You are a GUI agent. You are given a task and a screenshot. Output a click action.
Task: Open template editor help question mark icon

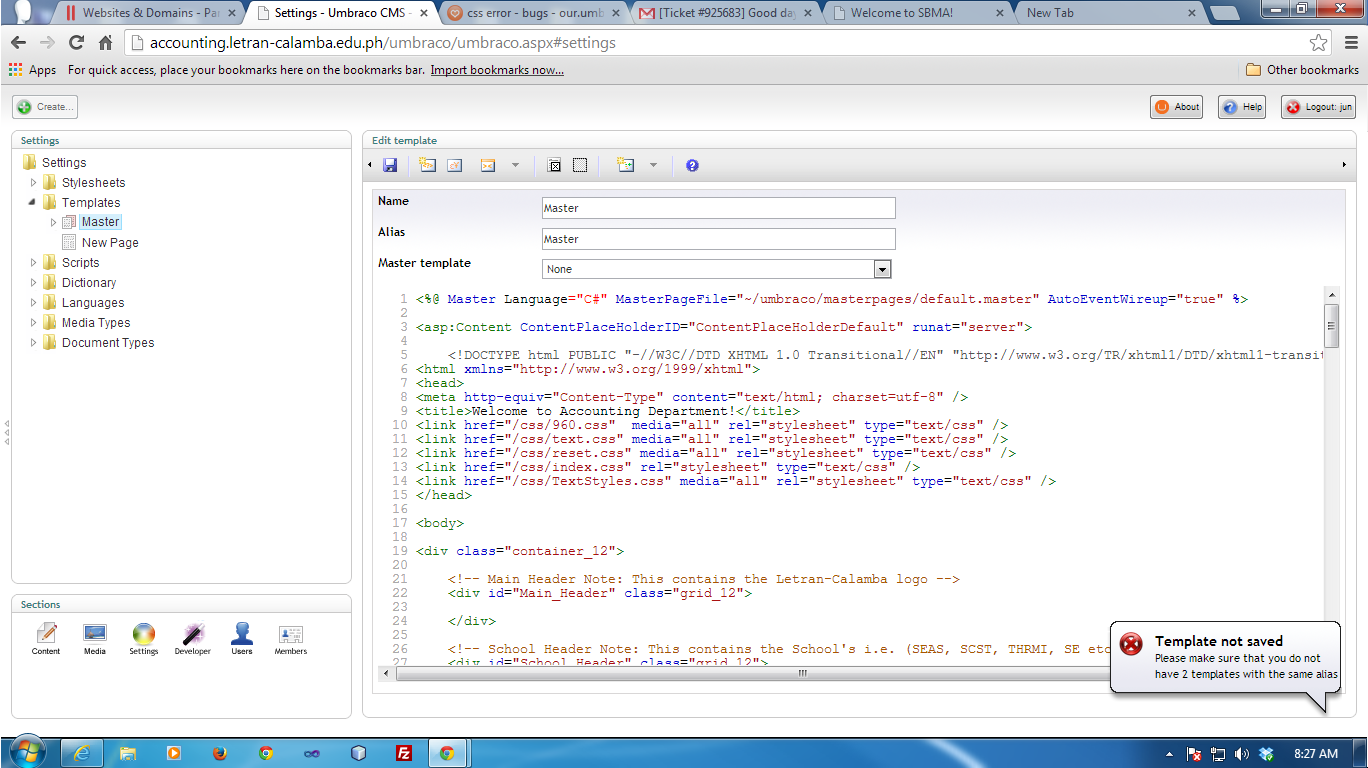coord(692,165)
